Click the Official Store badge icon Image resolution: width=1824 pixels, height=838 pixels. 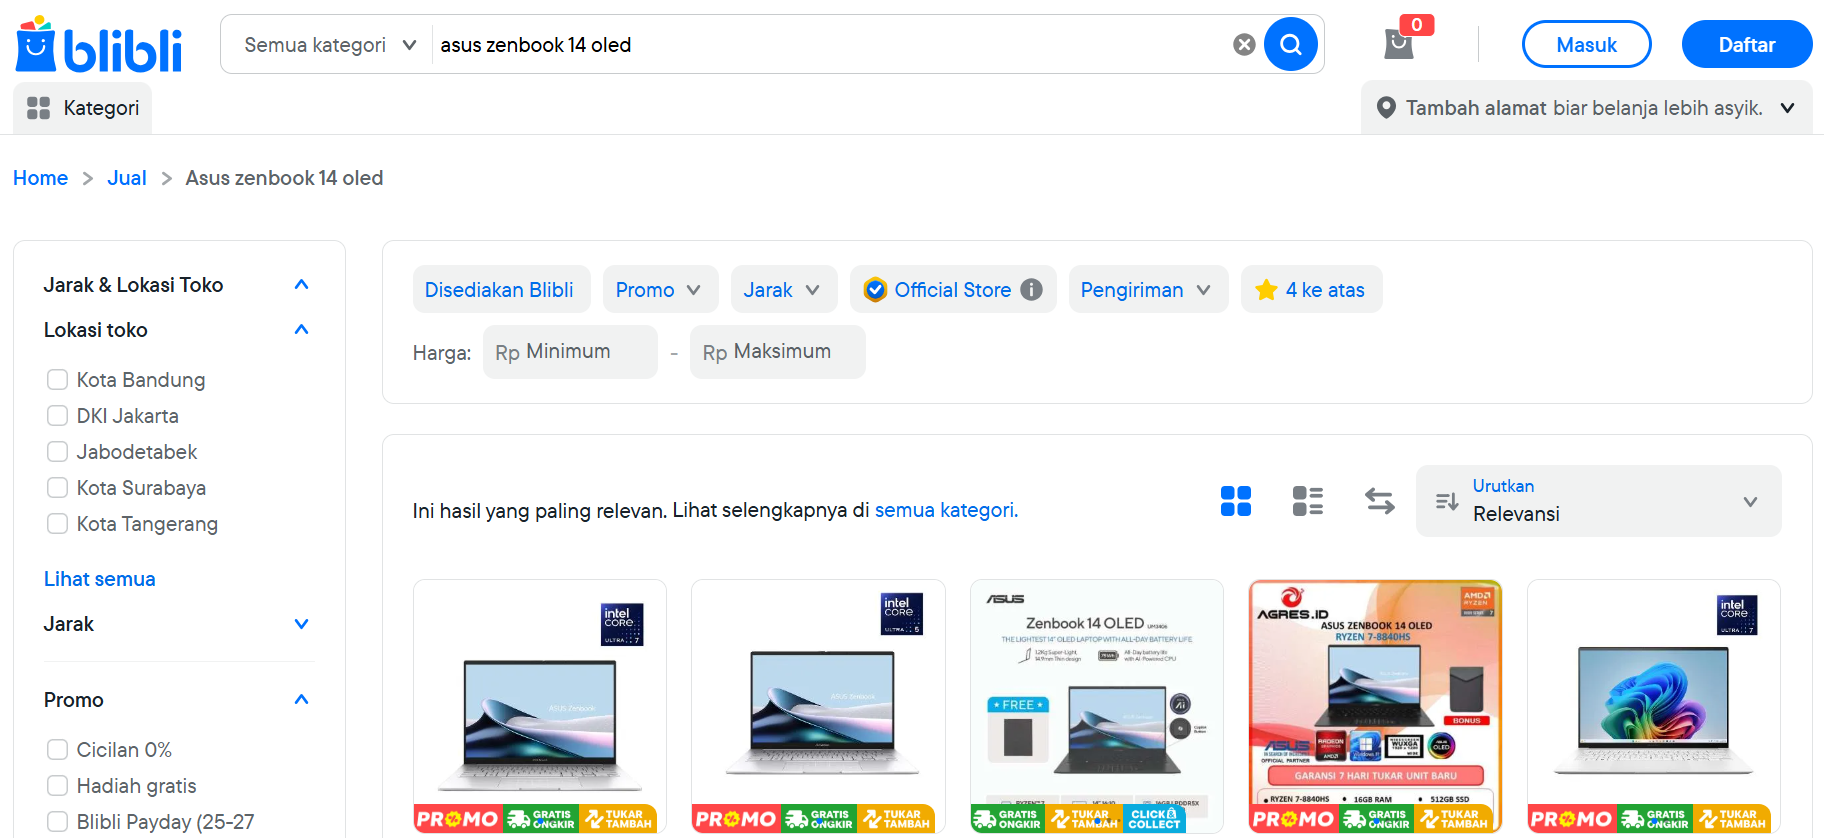point(875,290)
